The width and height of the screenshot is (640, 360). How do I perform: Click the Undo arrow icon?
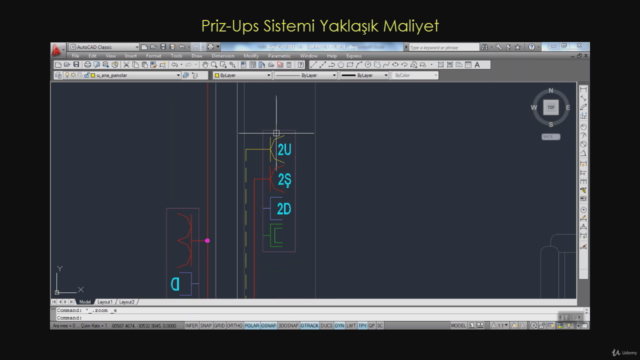coord(175,65)
